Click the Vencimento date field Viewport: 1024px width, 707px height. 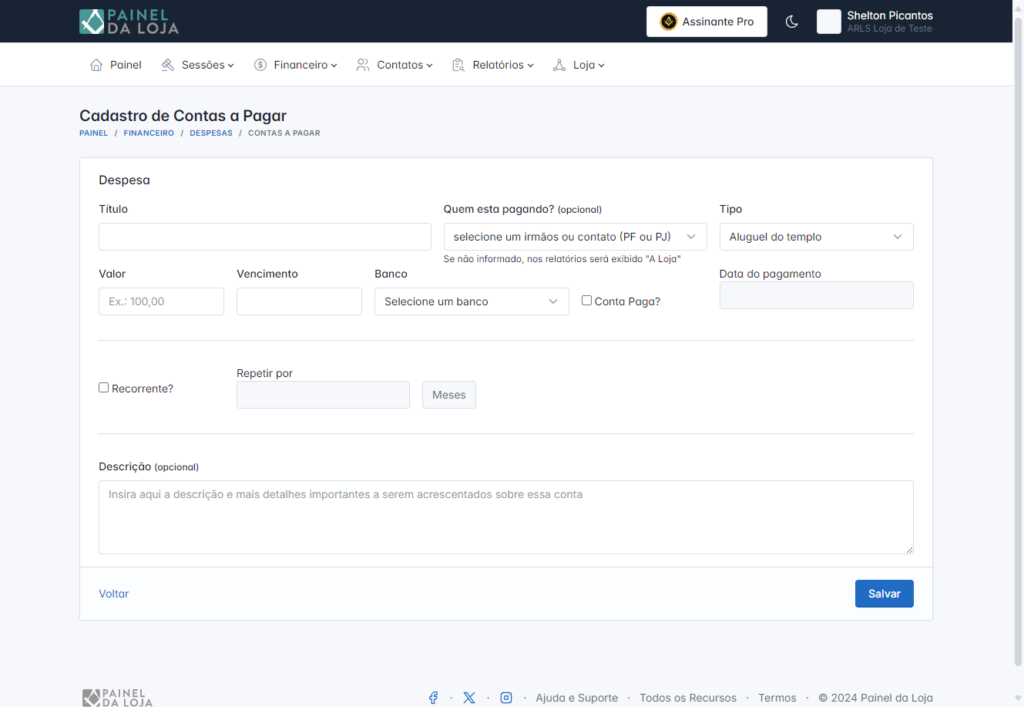299,301
